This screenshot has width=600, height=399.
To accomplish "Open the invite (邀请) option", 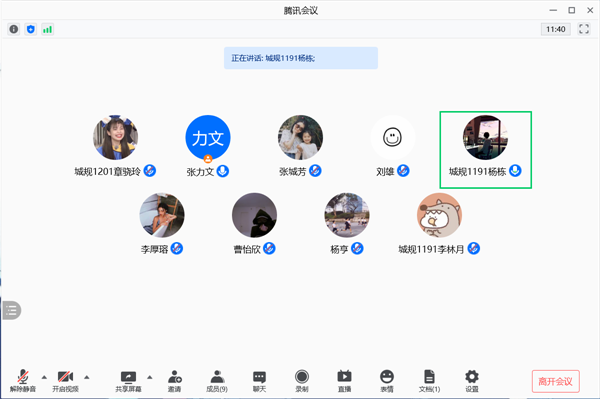I will click(174, 381).
